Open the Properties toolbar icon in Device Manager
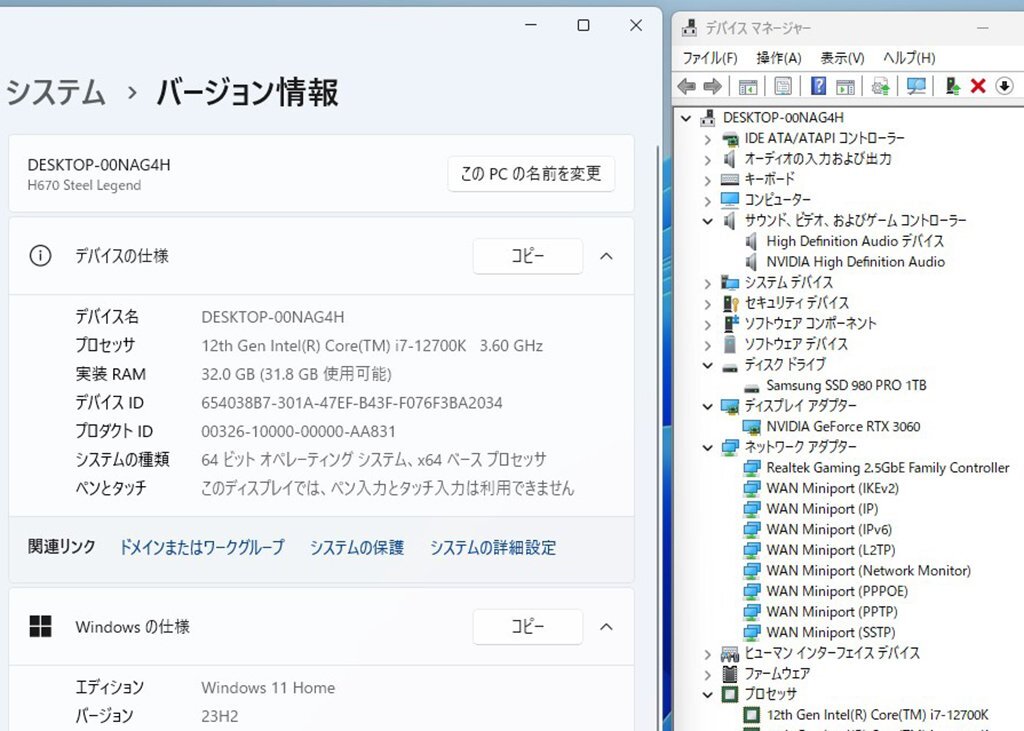 click(783, 86)
